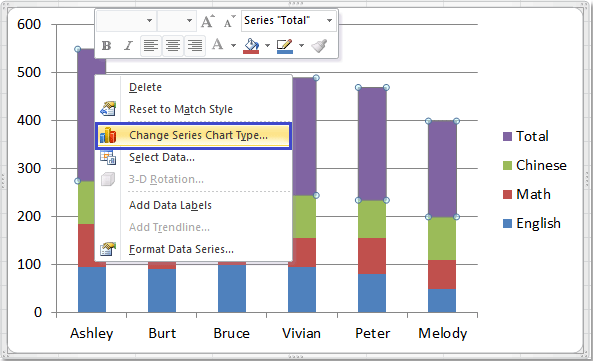This screenshot has width=593, height=361.
Task: Expand the font color dropdown arrow
Action: (x=233, y=46)
